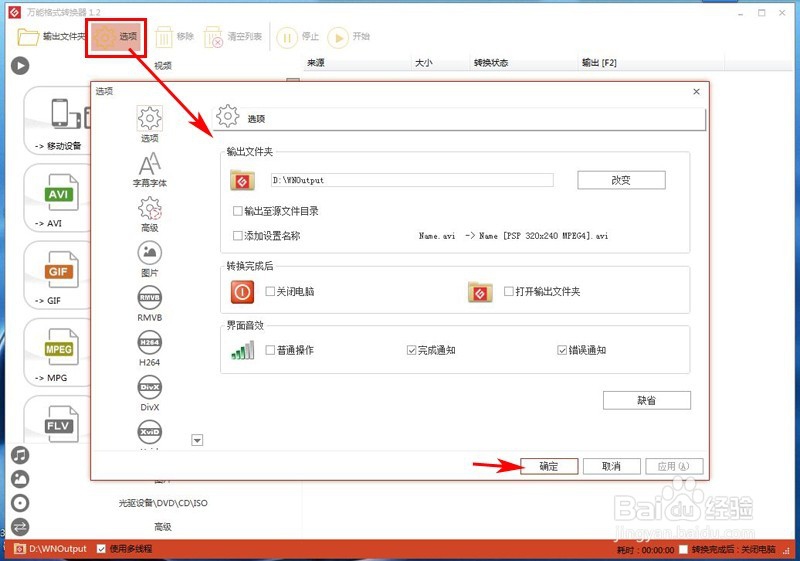Select the 视频 category header
This screenshot has height=561, width=800.
[163, 66]
